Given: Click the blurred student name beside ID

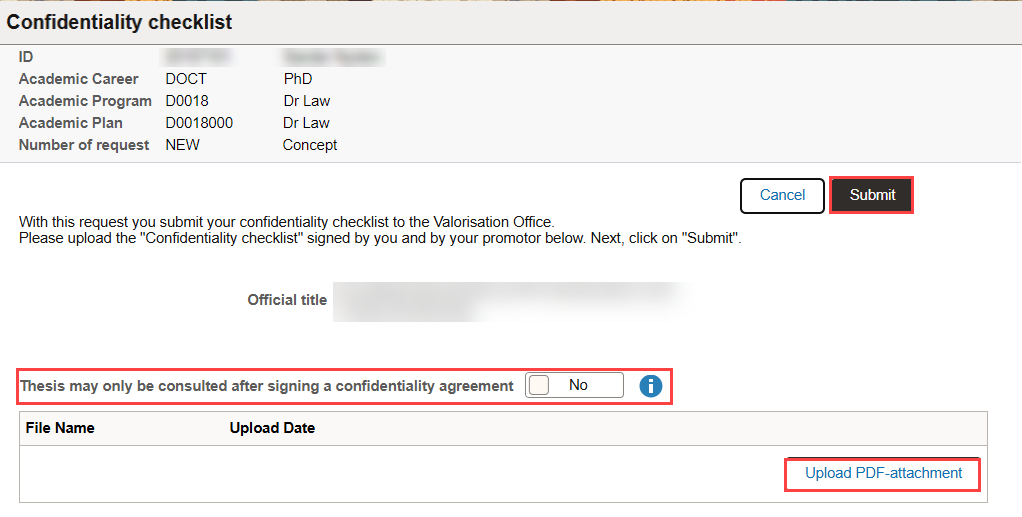Looking at the screenshot, I should (x=333, y=57).
